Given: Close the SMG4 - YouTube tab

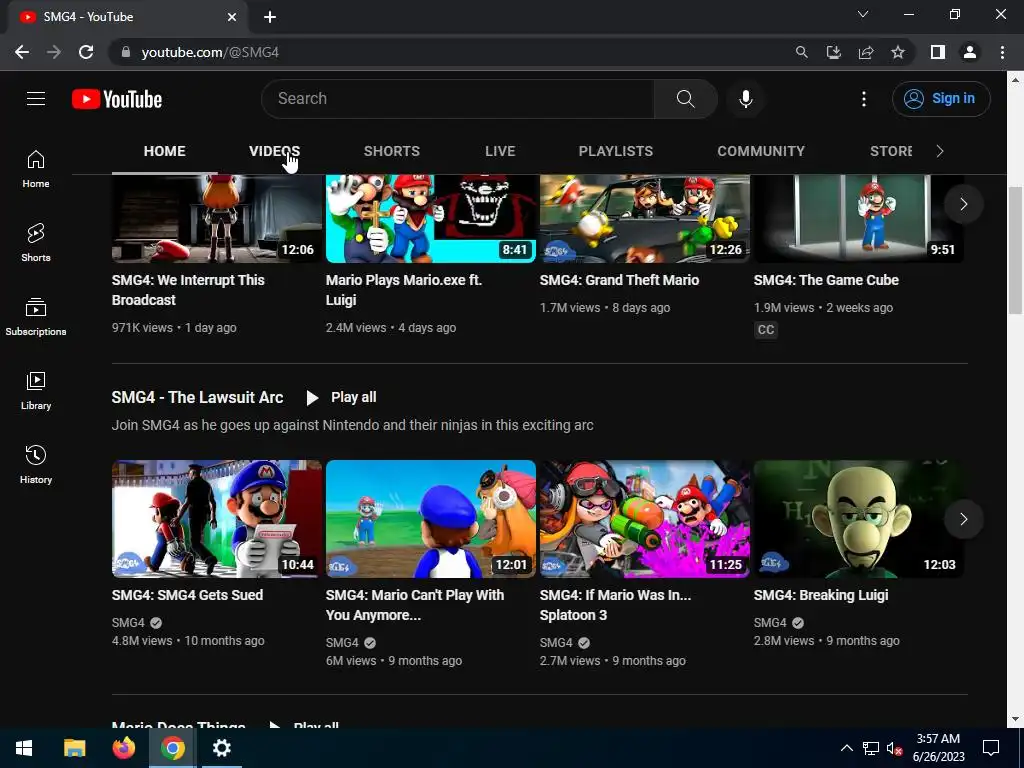Looking at the screenshot, I should pos(232,18).
